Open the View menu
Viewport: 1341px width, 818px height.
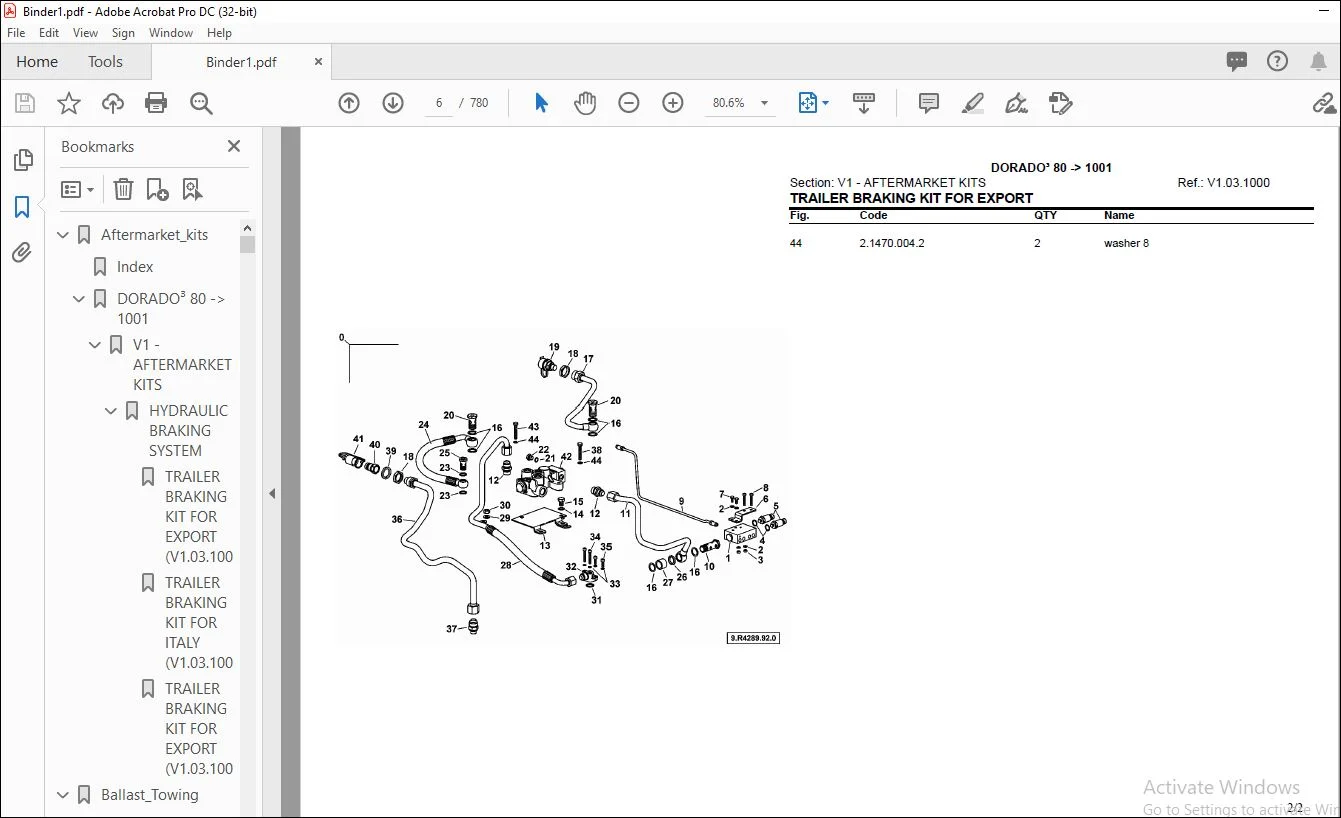click(x=85, y=33)
